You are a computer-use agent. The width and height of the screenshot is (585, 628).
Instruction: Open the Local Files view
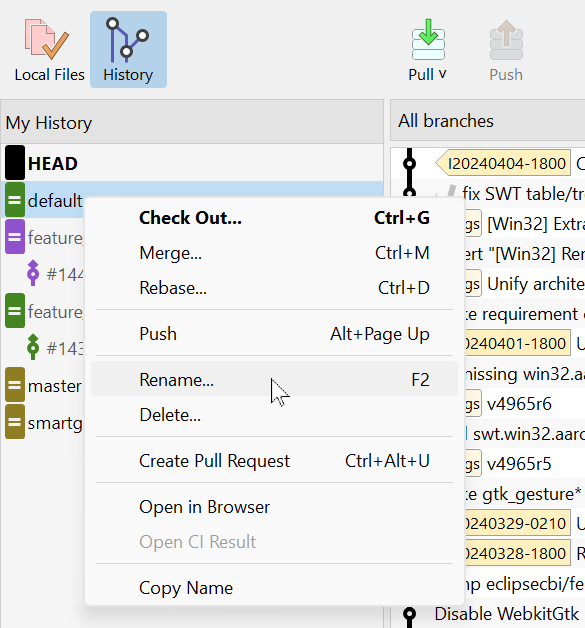[49, 50]
